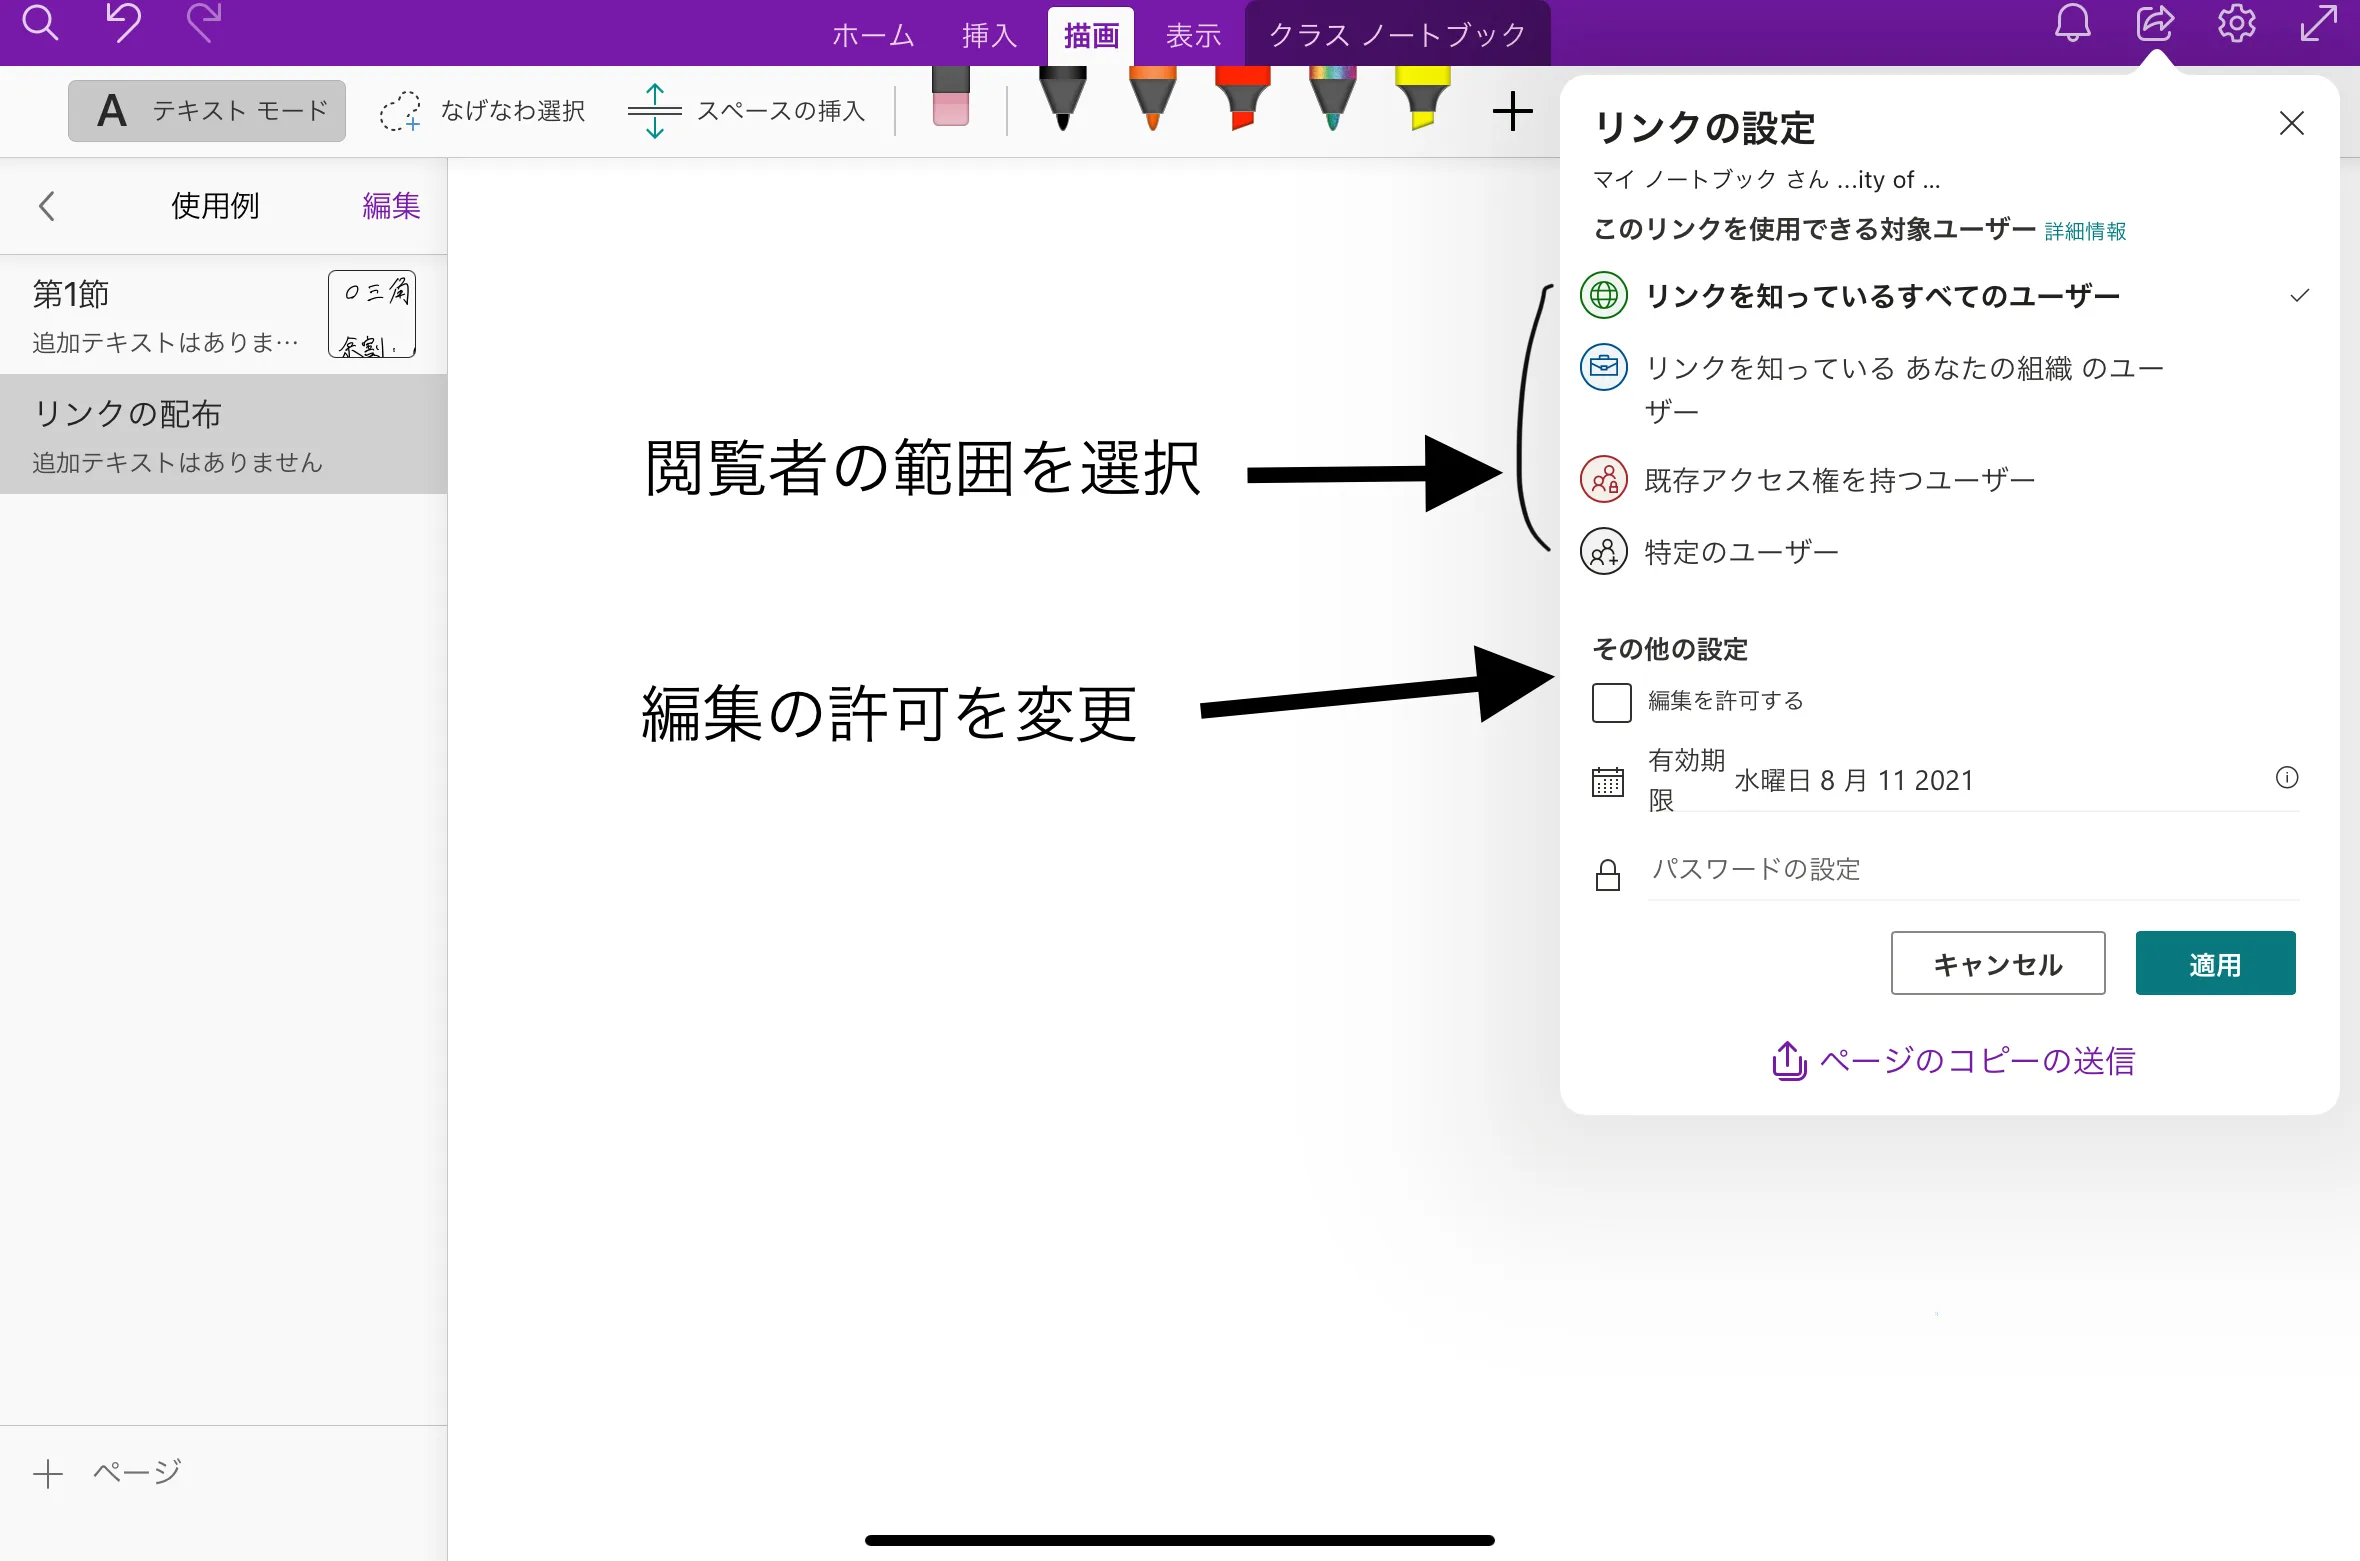
Task: Check the 編集を許可する checkbox
Action: click(1611, 702)
